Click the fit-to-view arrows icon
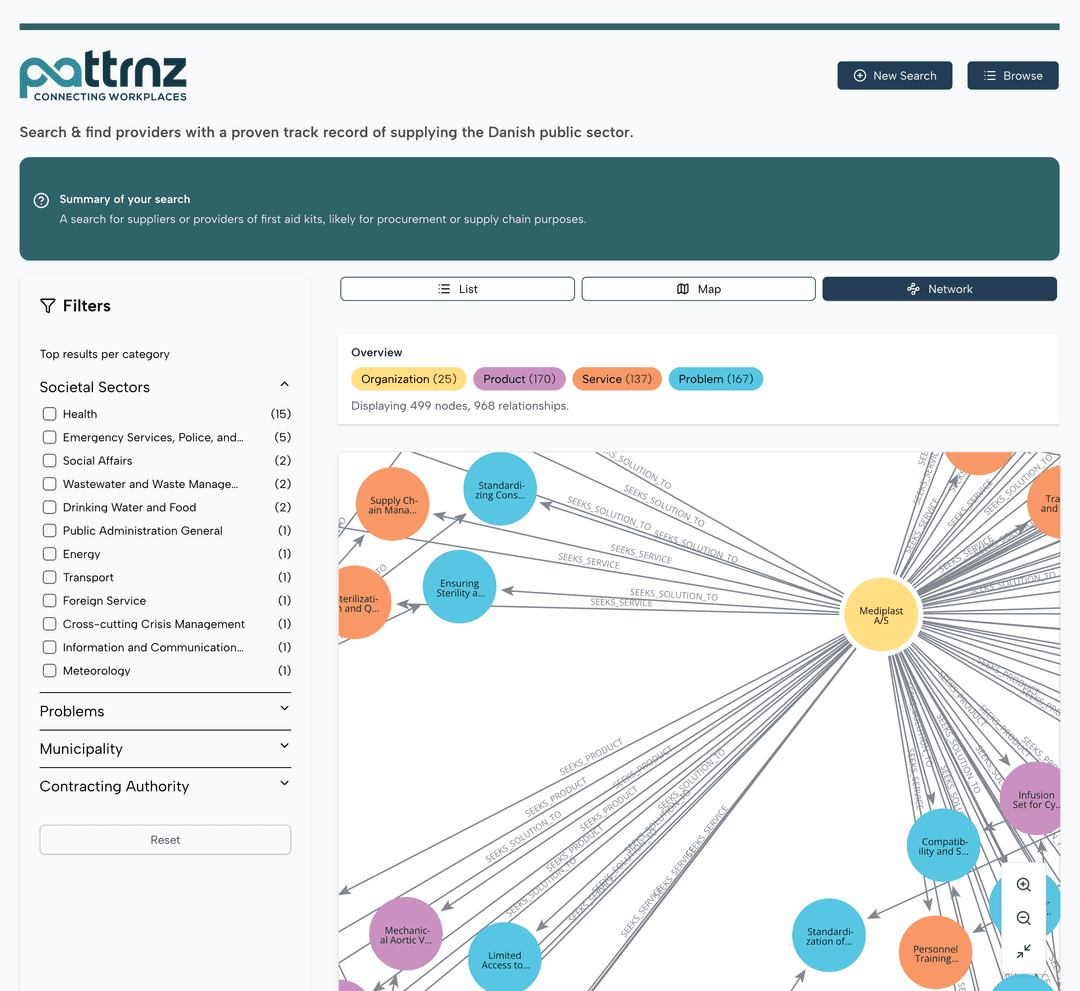This screenshot has height=991, width=1080. (1023, 951)
